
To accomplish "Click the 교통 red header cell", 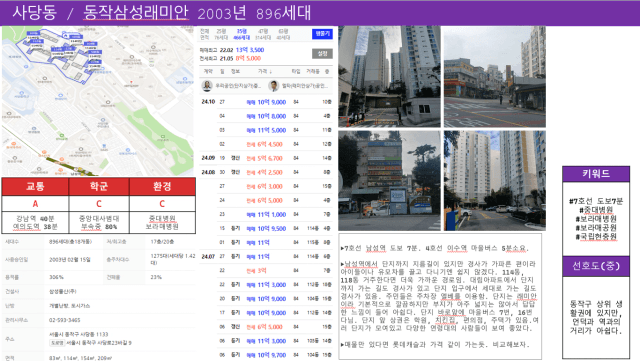I will coord(35,187).
